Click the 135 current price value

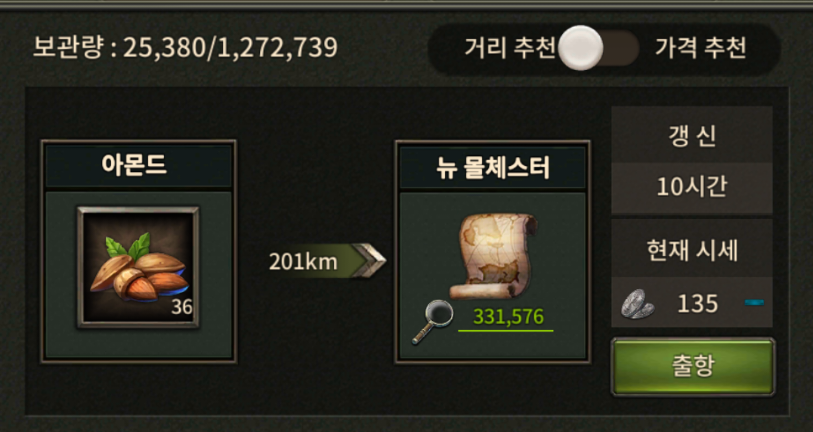[x=697, y=304]
